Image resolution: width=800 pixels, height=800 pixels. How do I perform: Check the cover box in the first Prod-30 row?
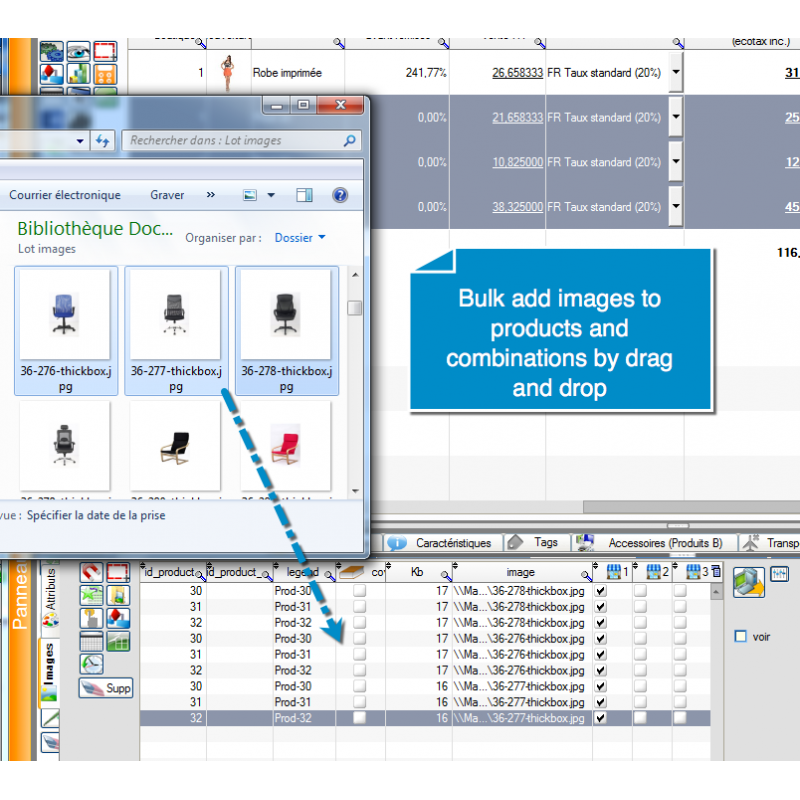tap(360, 591)
